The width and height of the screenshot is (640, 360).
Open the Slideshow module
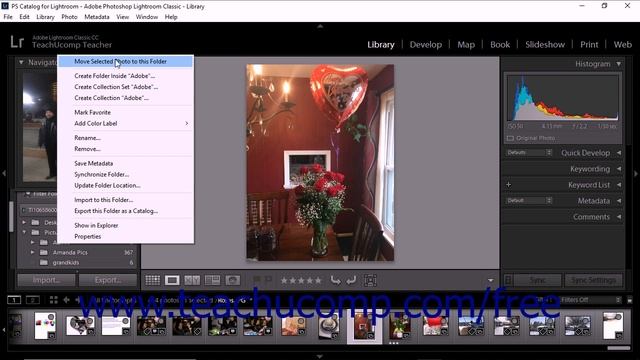point(545,44)
